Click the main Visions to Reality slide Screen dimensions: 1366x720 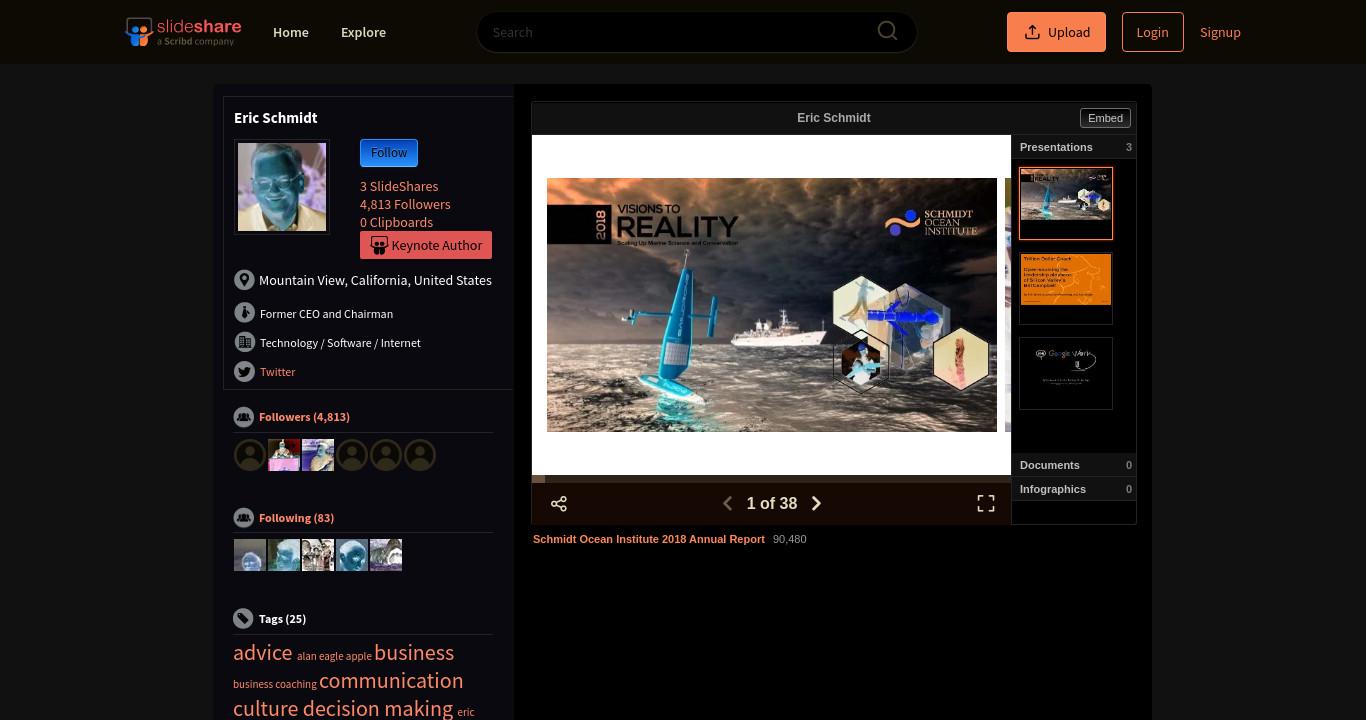[x=772, y=305]
